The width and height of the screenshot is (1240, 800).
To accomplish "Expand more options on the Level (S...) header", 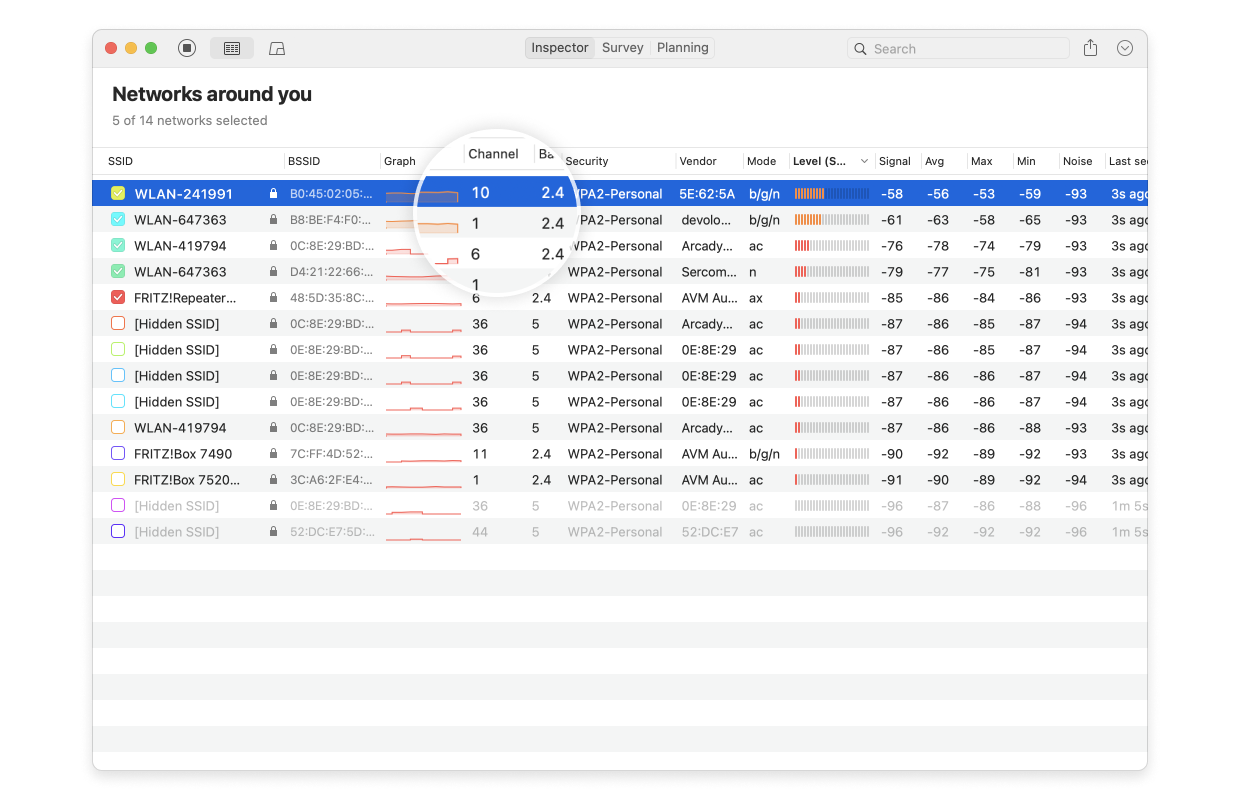I will coord(864,161).
